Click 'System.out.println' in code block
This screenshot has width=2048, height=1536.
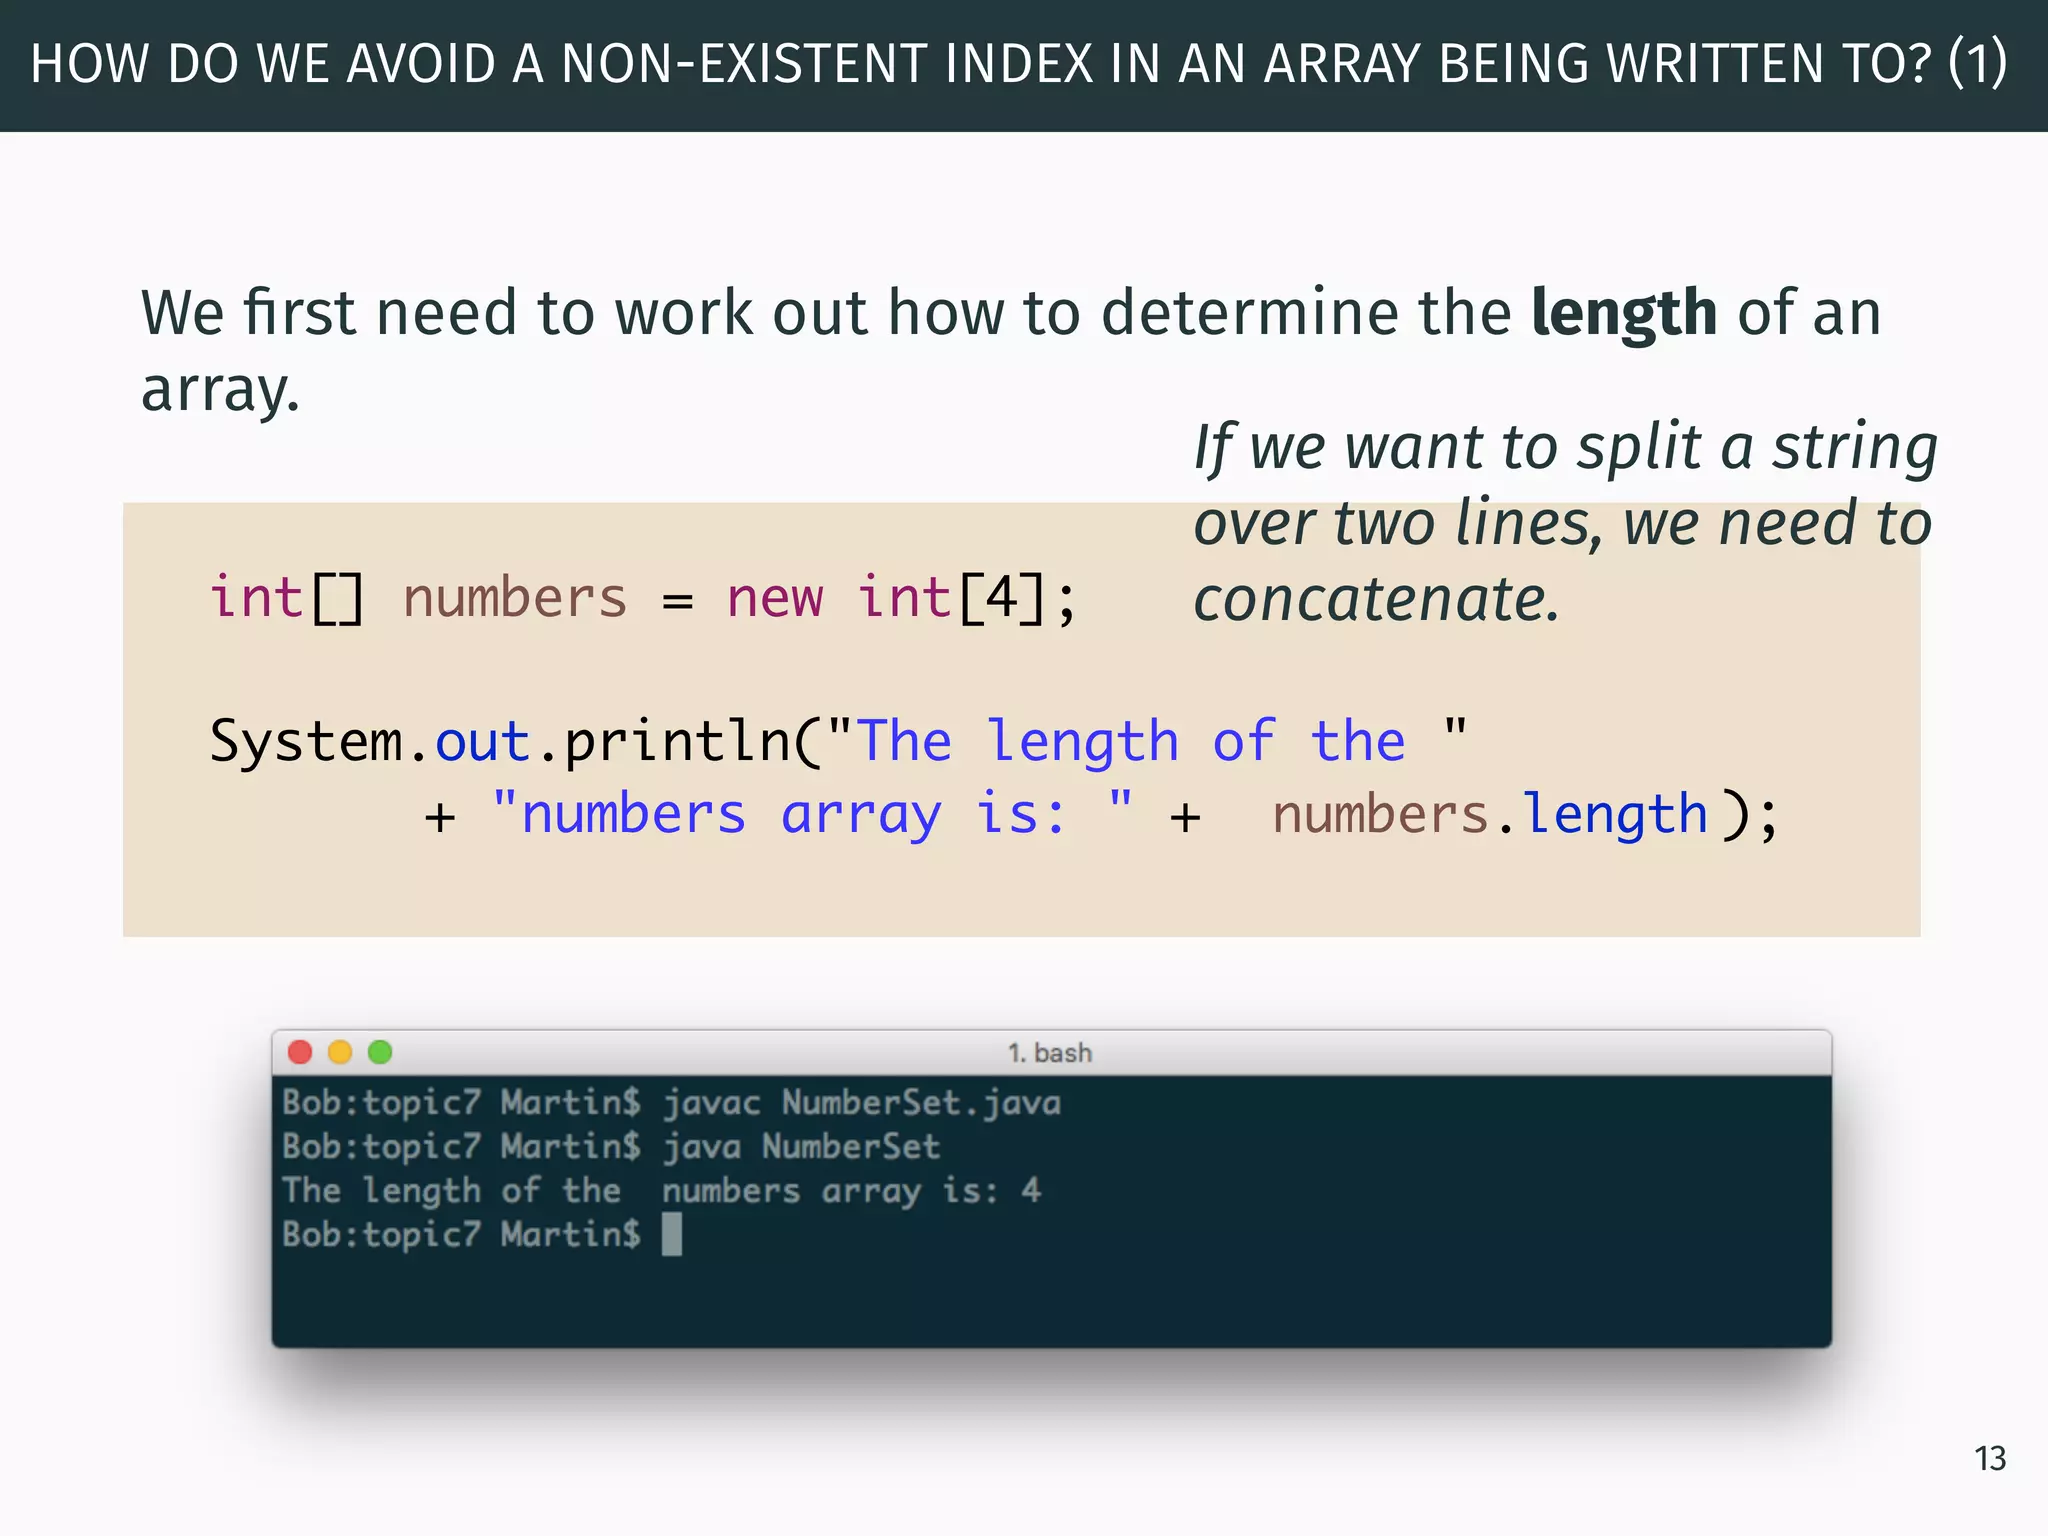pyautogui.click(x=500, y=742)
